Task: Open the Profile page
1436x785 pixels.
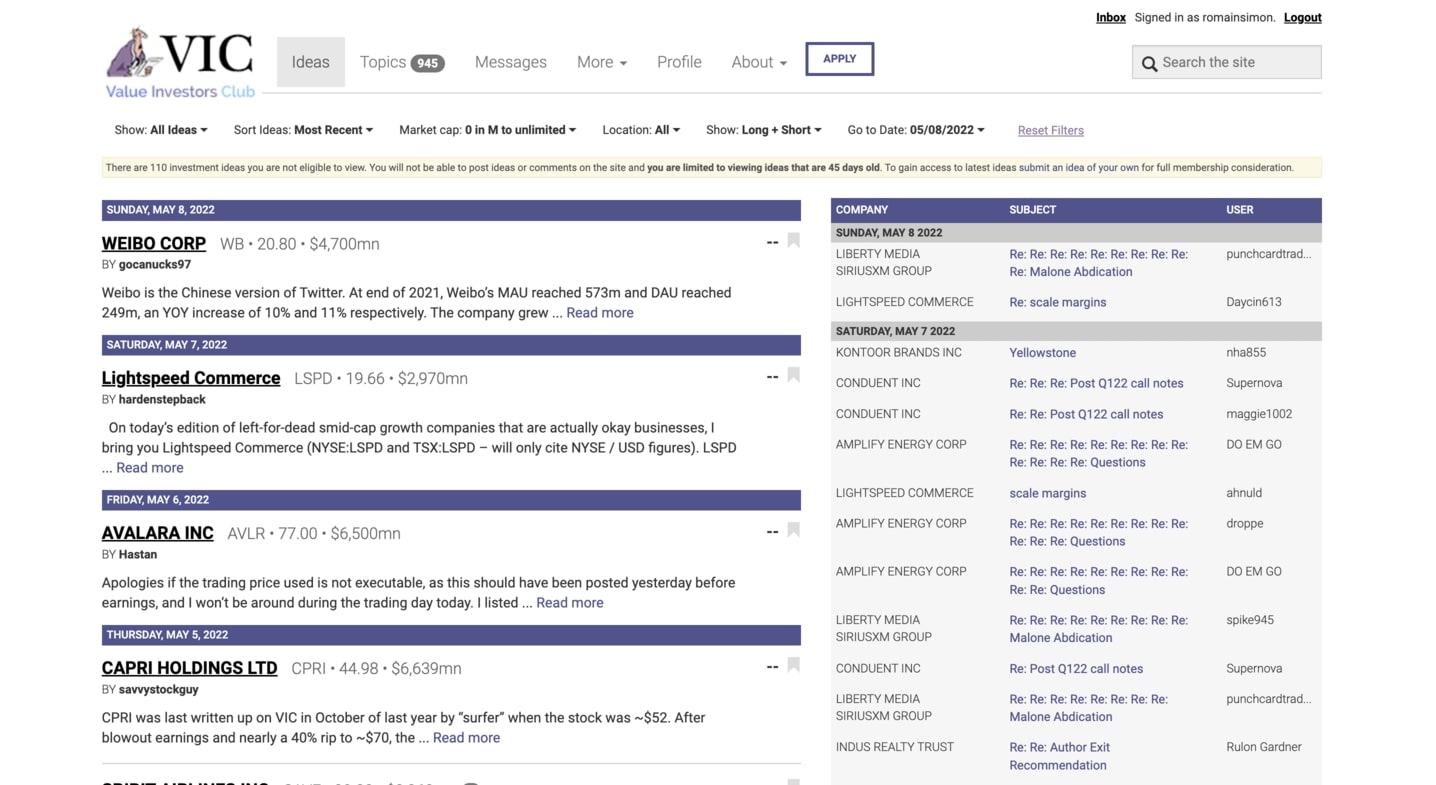Action: (x=679, y=62)
